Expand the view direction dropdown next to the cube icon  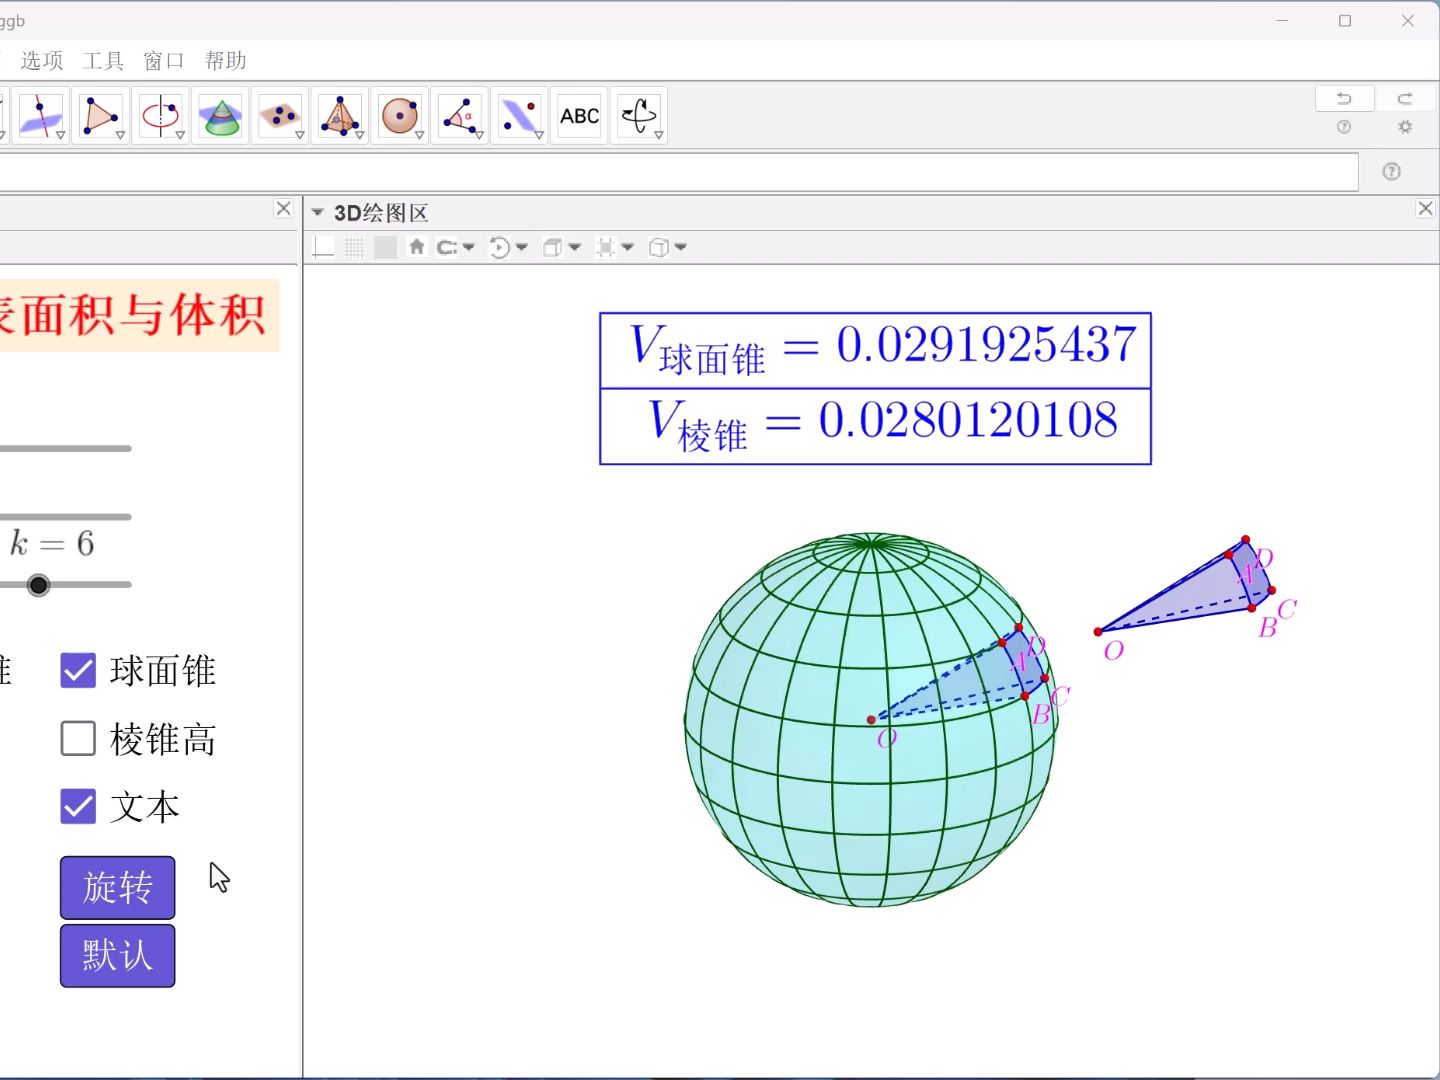point(680,247)
